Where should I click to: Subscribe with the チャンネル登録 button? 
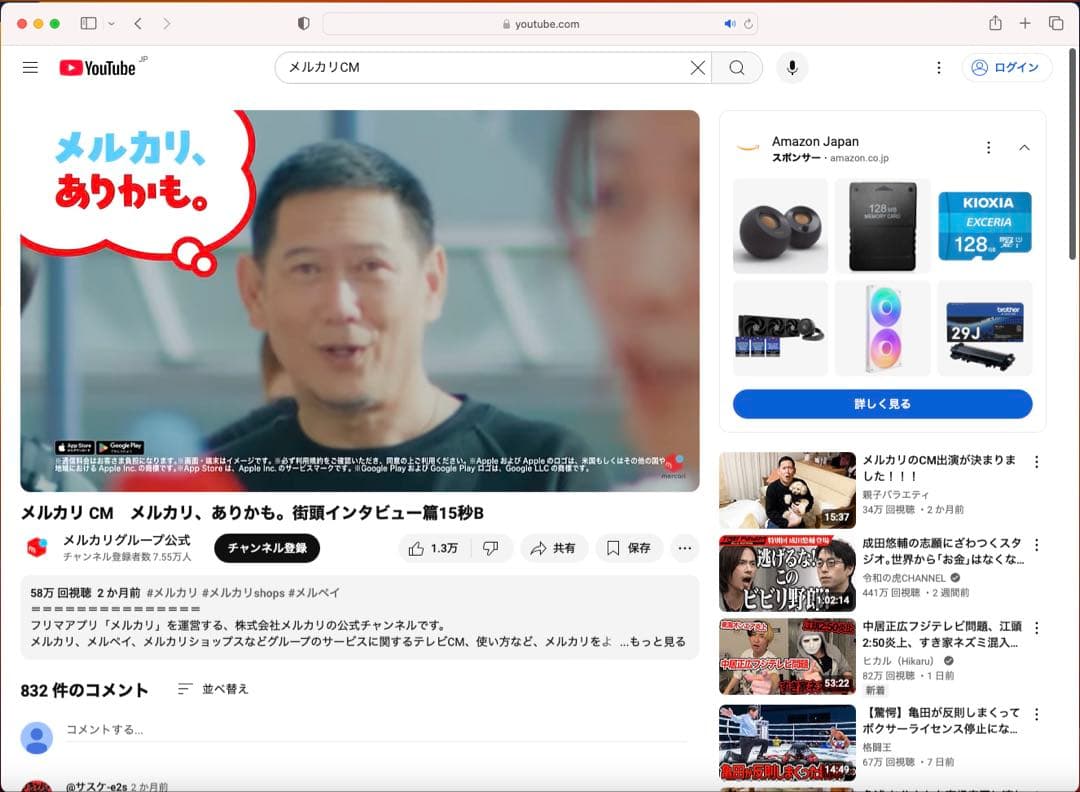[267, 548]
